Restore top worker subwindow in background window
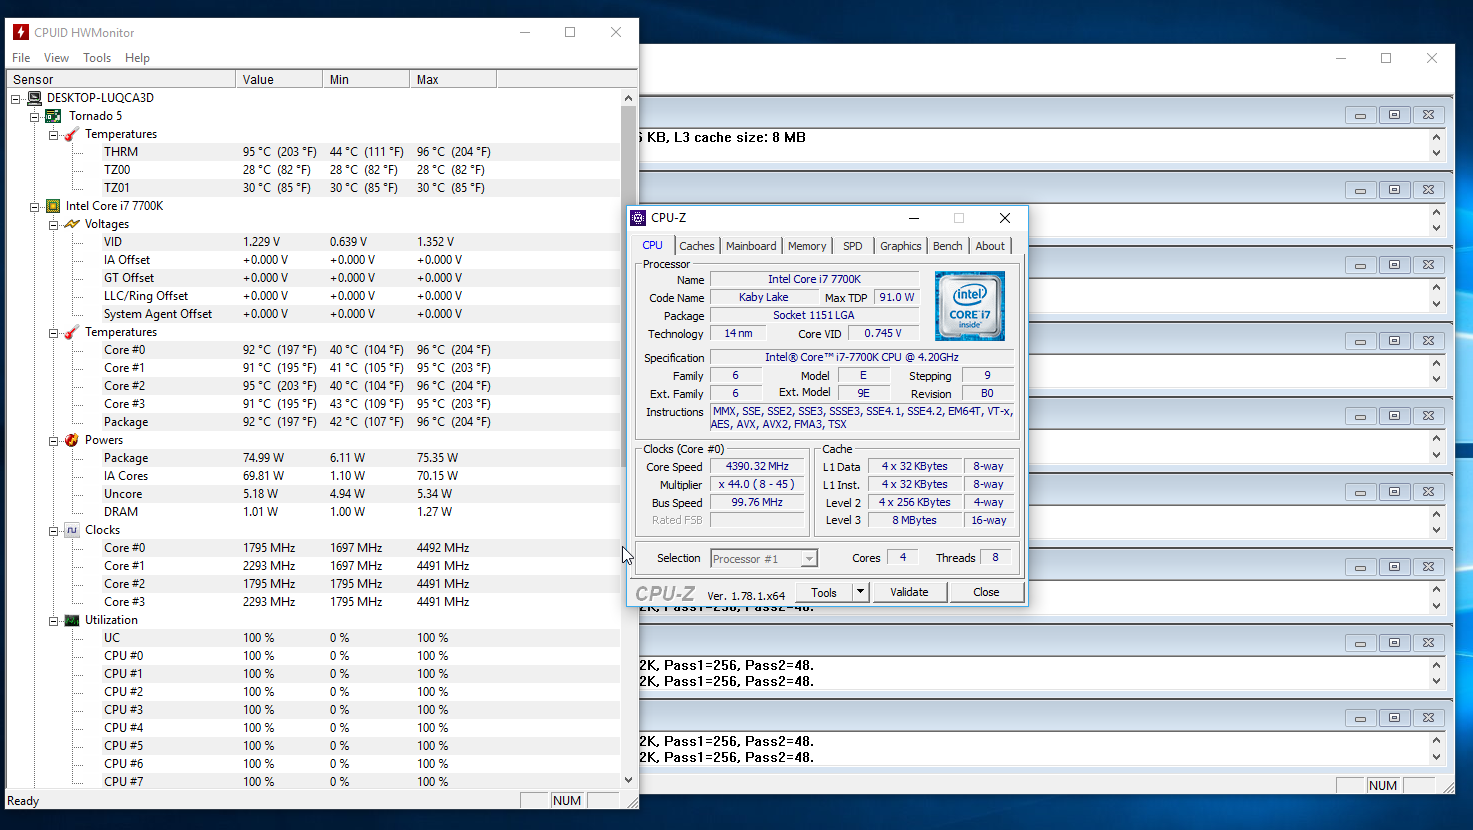Image resolution: width=1473 pixels, height=830 pixels. 1394,115
